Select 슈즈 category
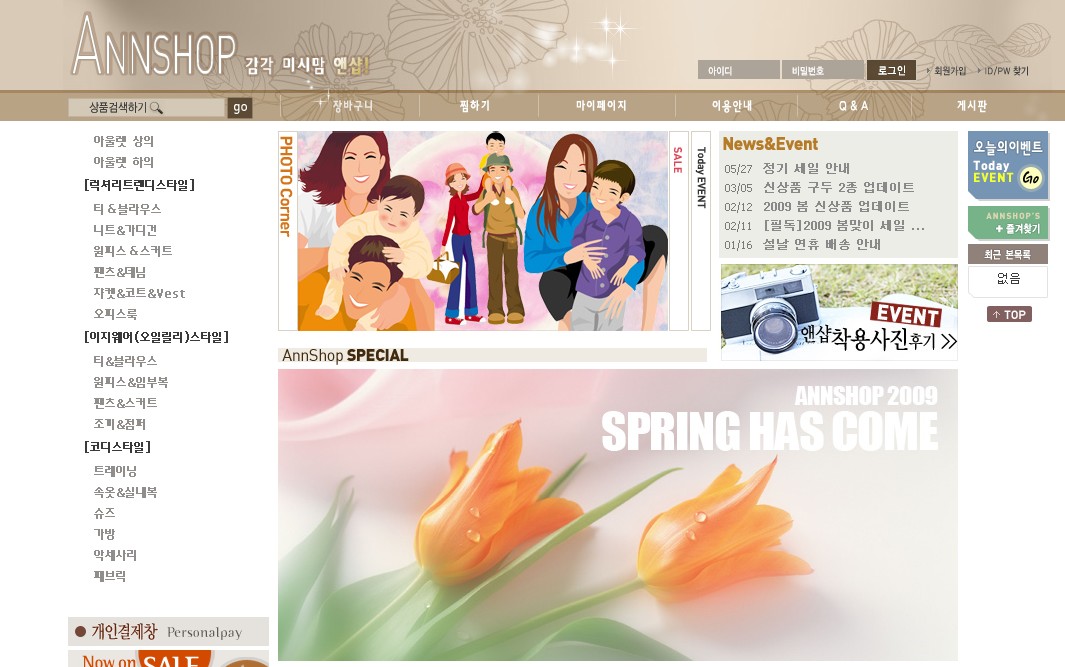Viewport: 1065px width, 667px height. 105,513
